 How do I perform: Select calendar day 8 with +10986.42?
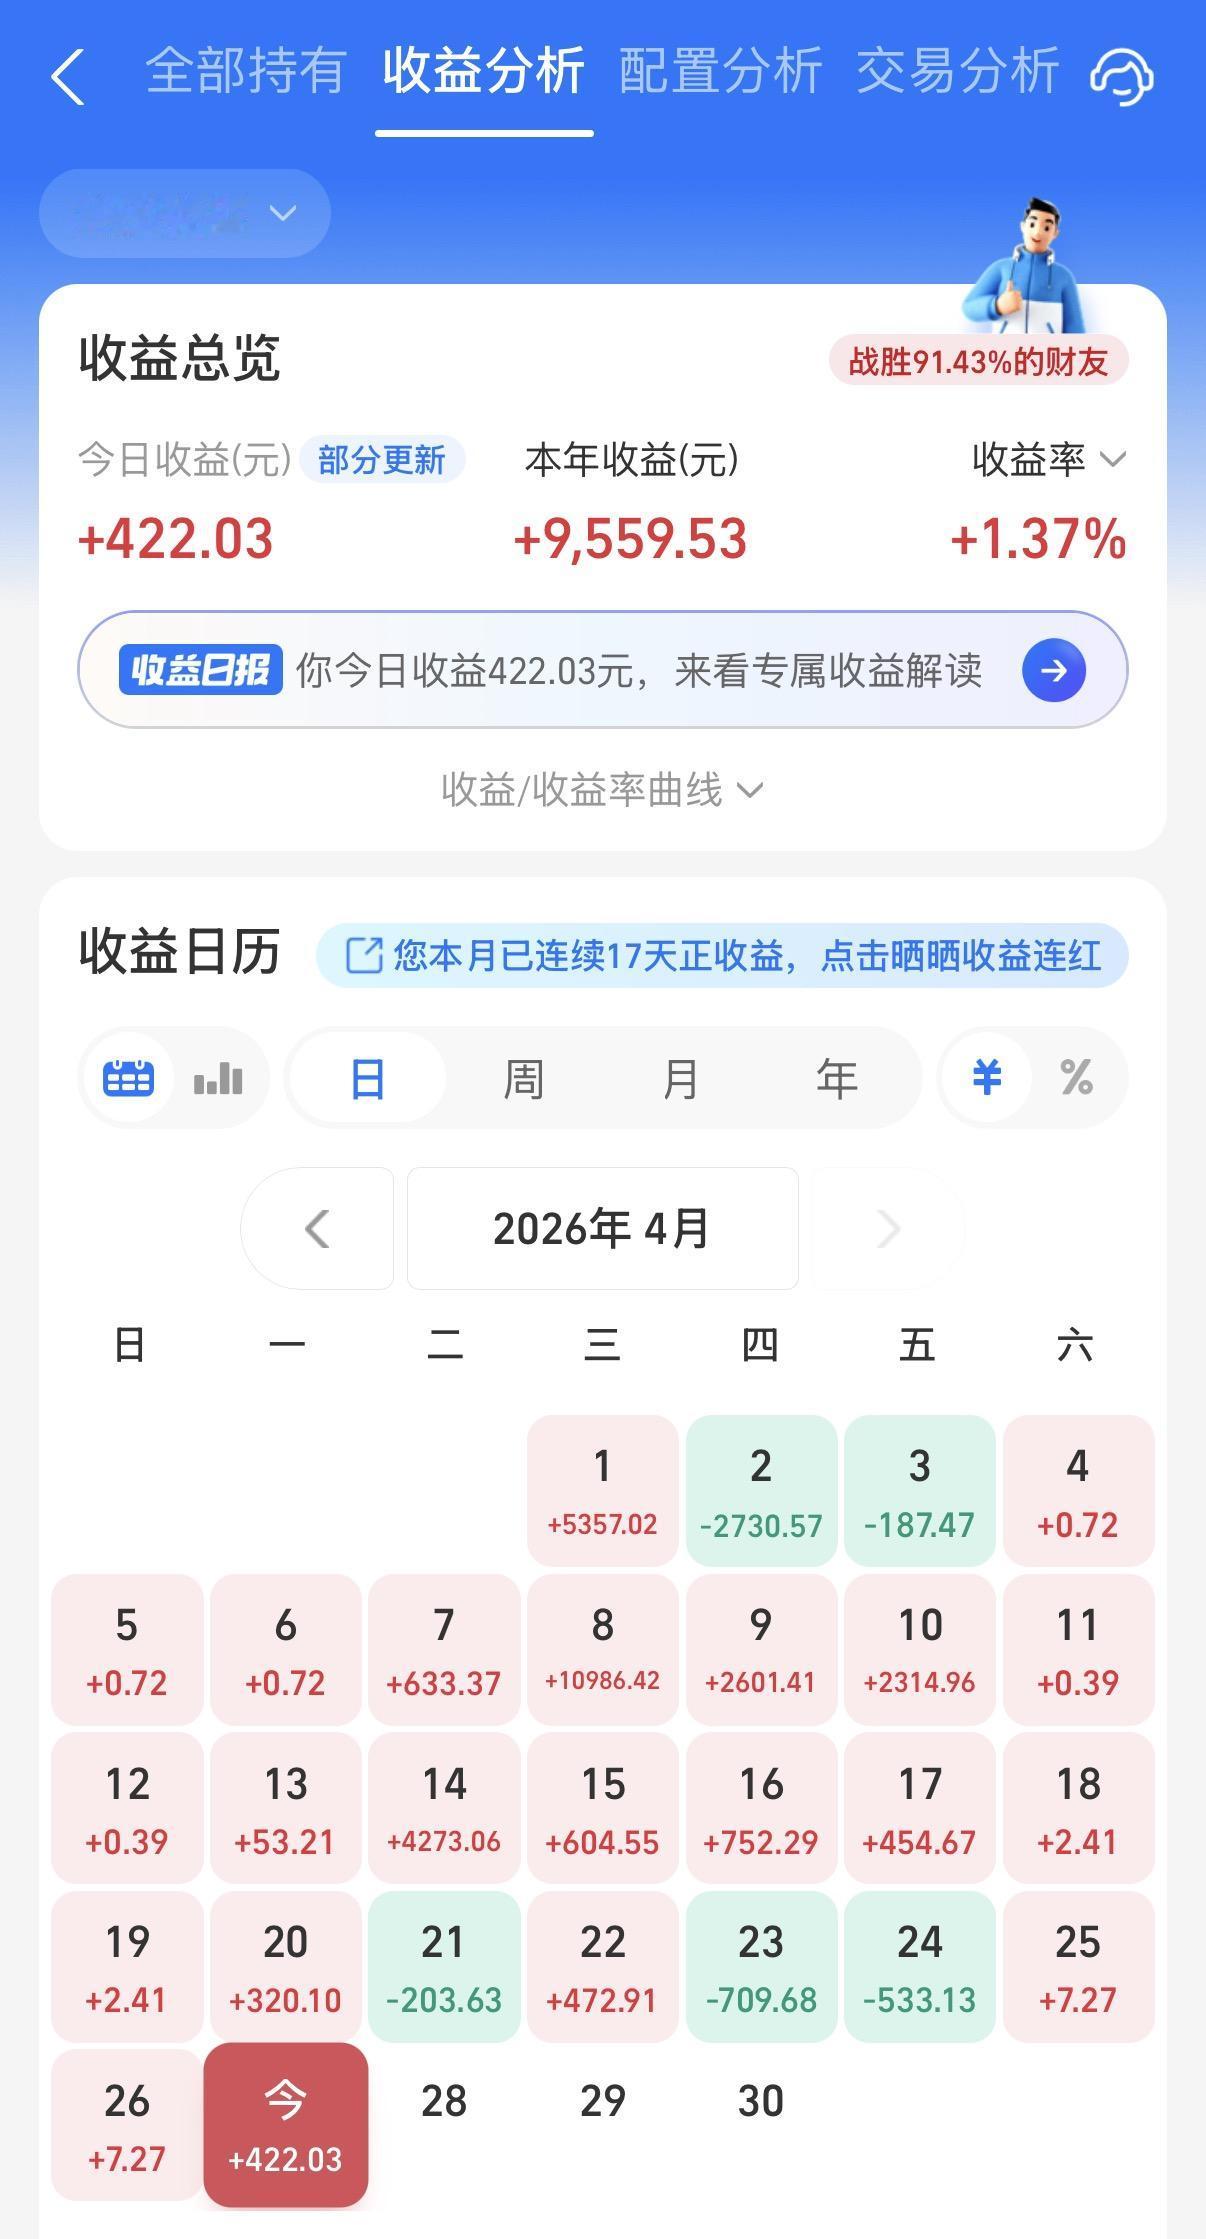pyautogui.click(x=603, y=1649)
